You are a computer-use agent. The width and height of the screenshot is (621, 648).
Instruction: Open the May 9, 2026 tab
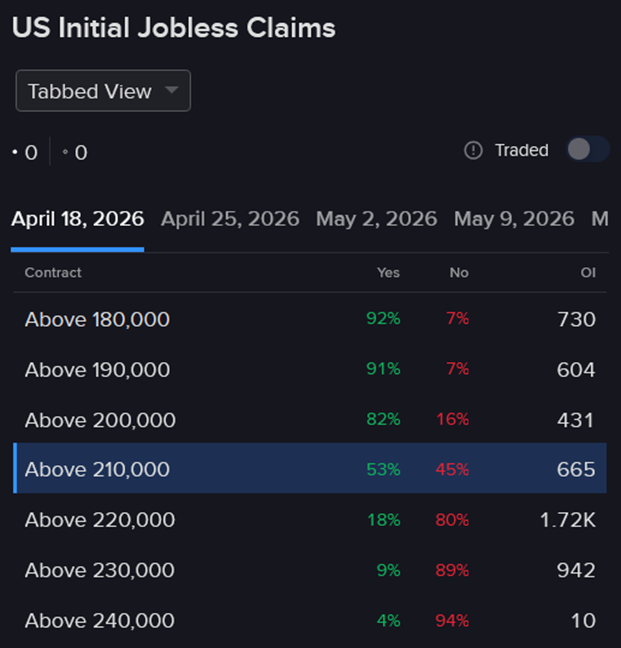514,218
